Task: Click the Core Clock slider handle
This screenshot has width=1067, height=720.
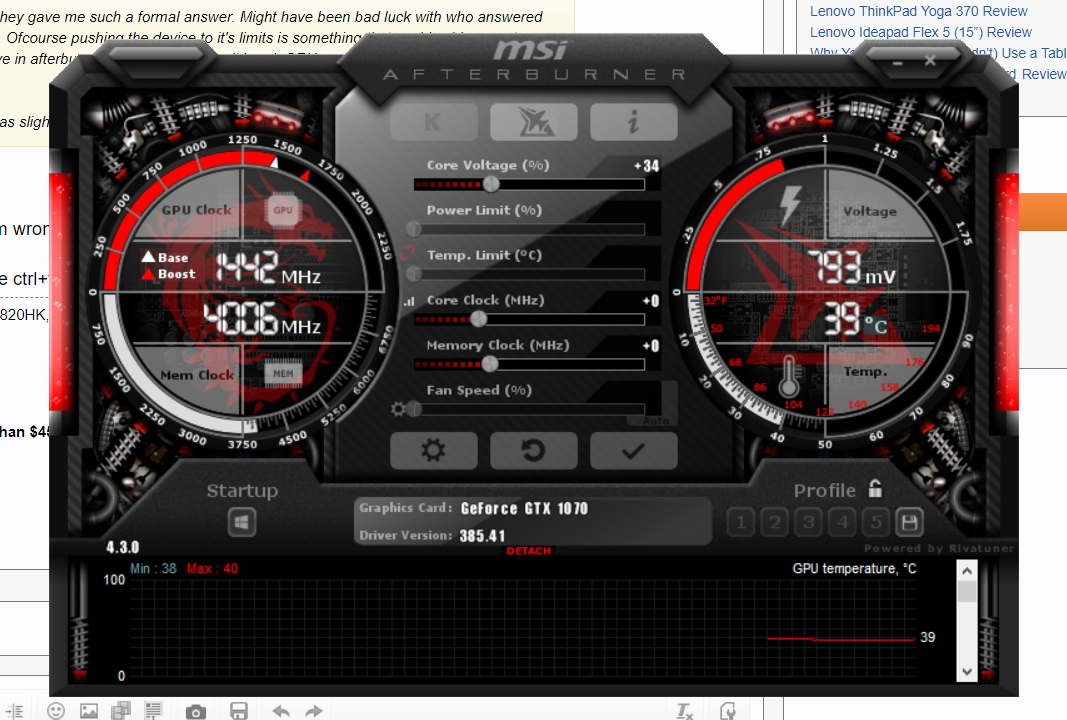Action: (x=479, y=319)
